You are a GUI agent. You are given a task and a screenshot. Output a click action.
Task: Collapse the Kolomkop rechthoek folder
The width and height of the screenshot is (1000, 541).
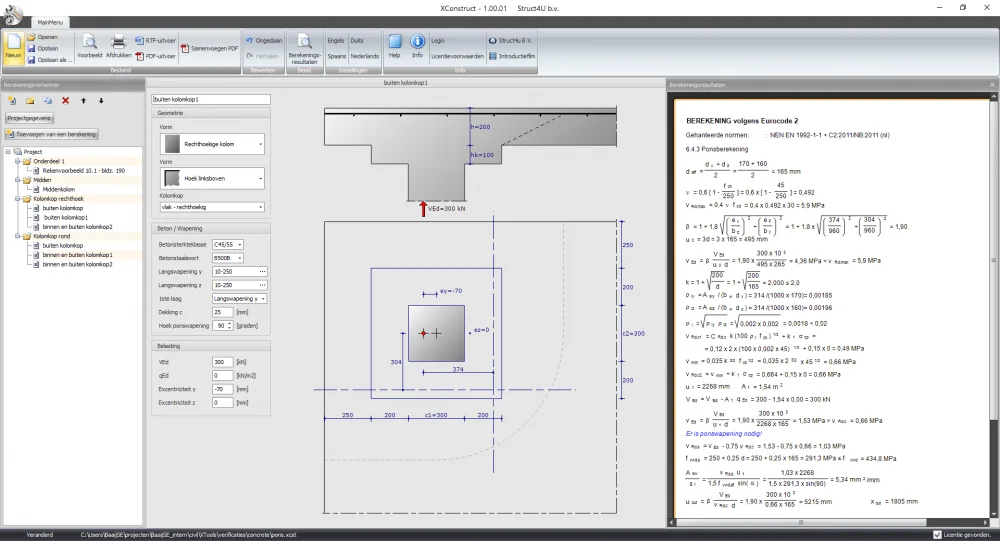pyautogui.click(x=18, y=198)
